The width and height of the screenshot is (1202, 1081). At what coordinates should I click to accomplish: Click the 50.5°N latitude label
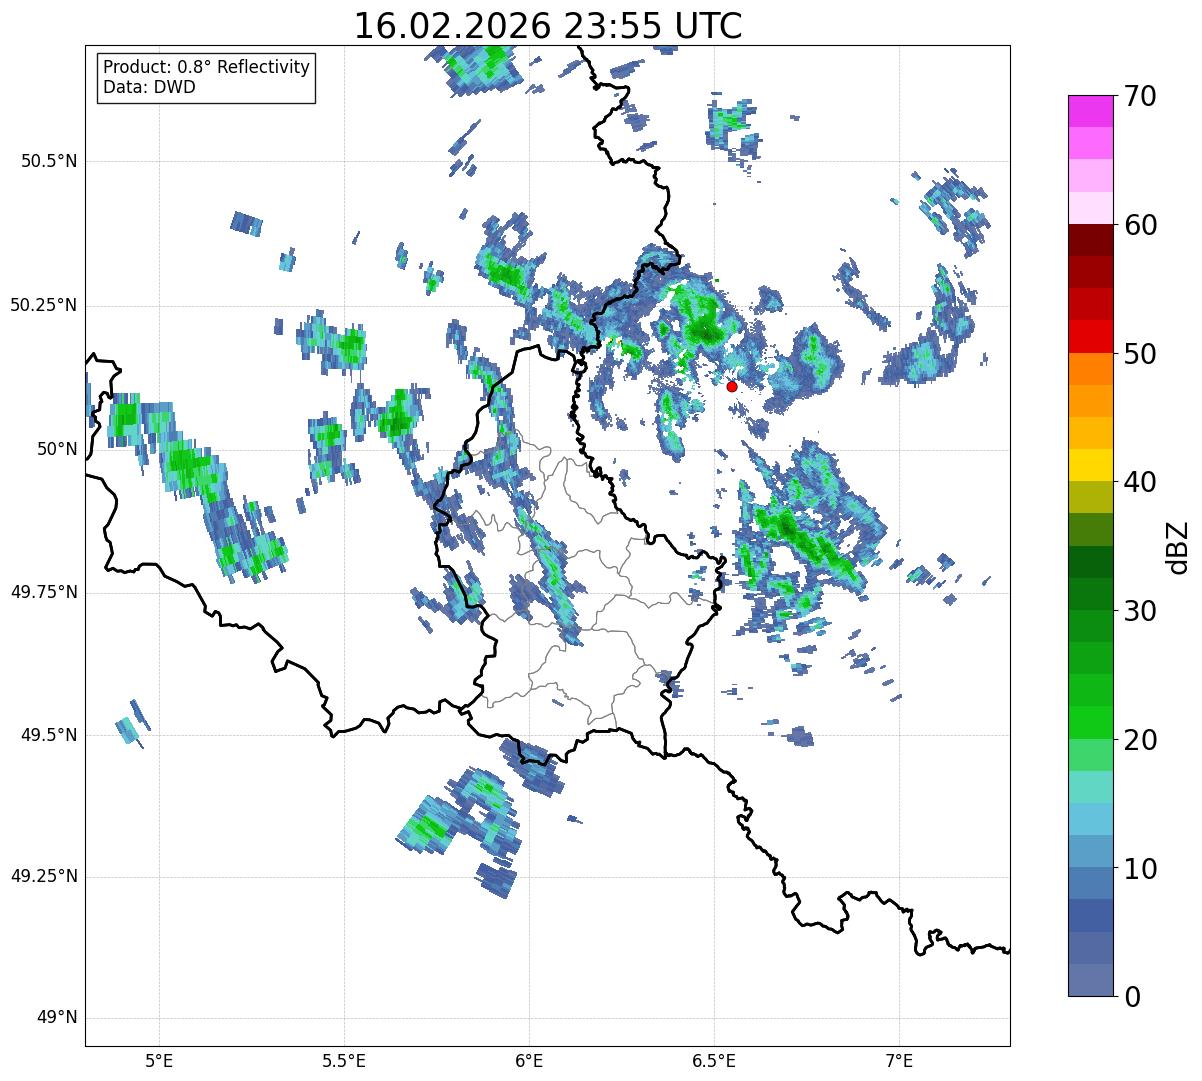tap(50, 161)
